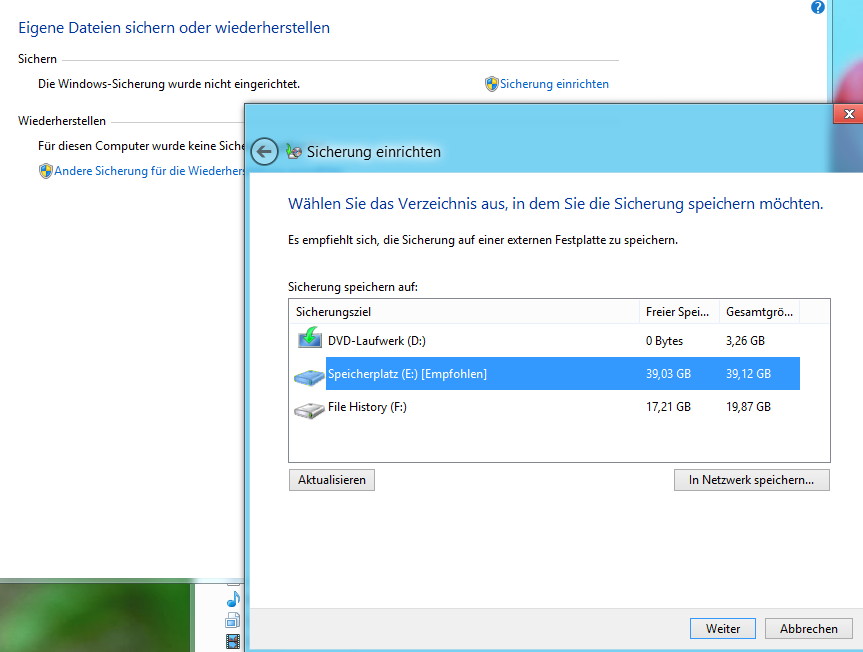Click the music note icon behind the wizard
This screenshot has height=652, width=863.
(x=233, y=599)
